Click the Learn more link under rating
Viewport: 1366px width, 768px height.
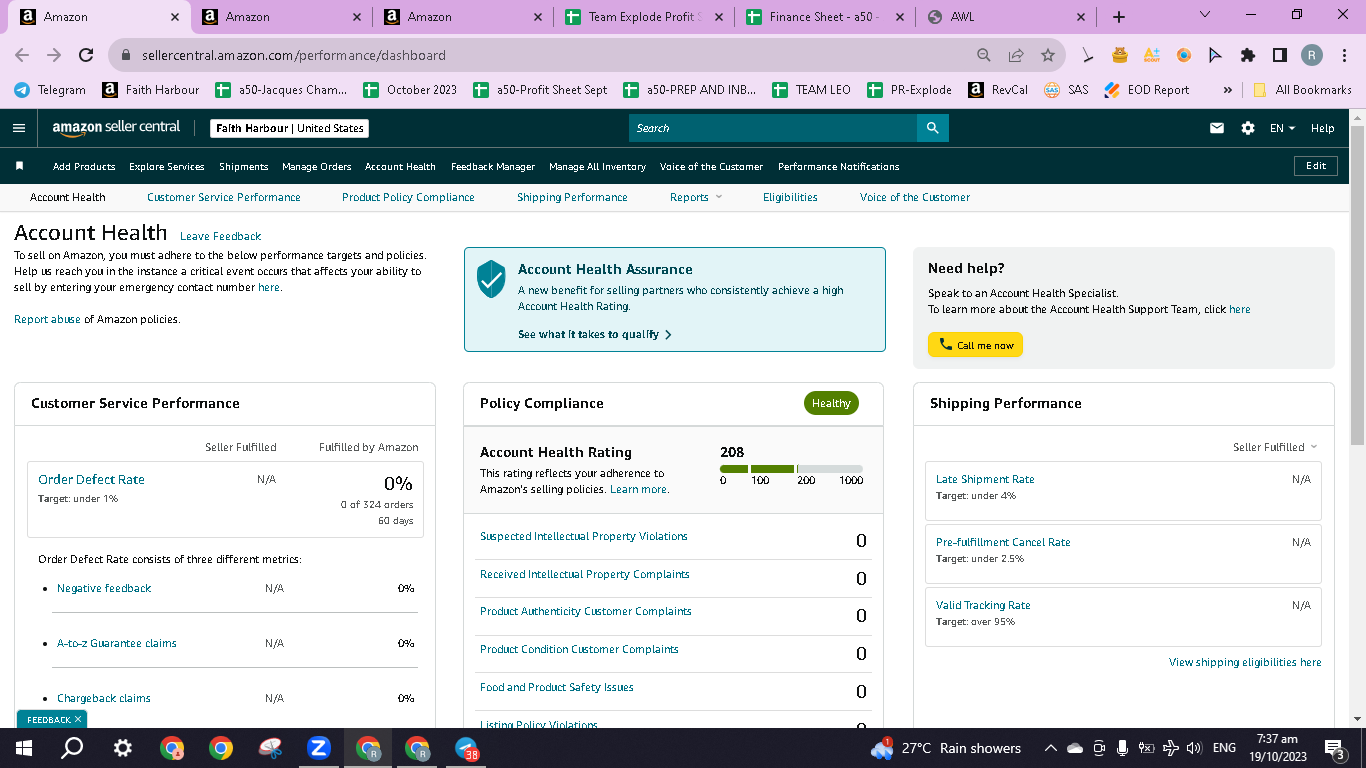[639, 489]
